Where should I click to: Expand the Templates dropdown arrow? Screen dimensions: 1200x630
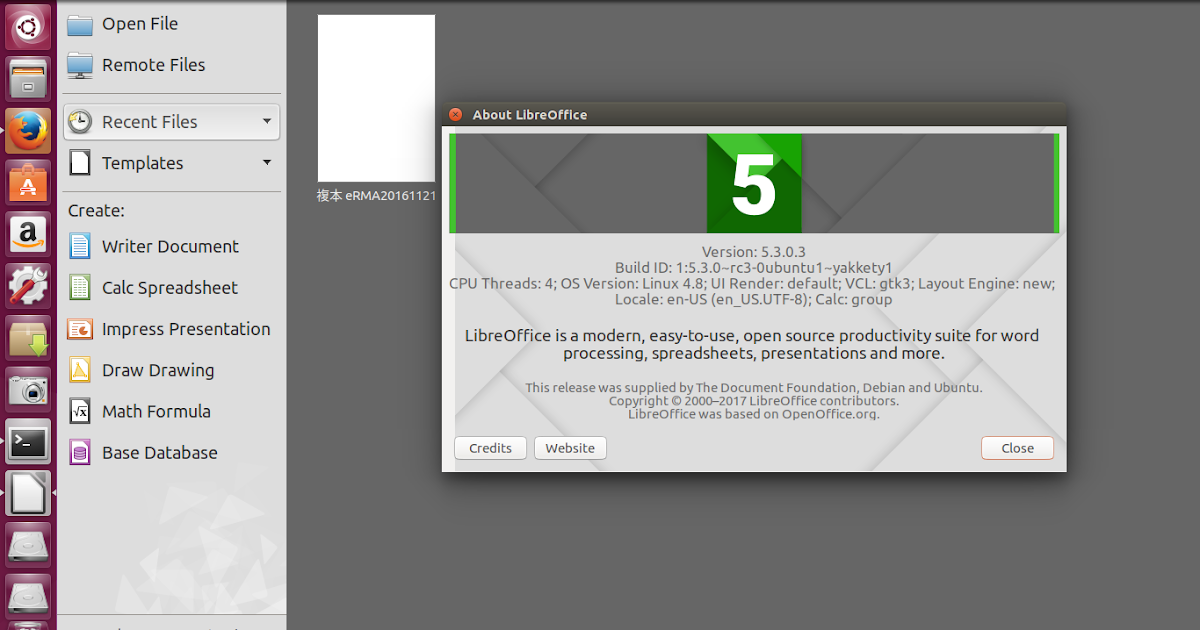tap(266, 162)
